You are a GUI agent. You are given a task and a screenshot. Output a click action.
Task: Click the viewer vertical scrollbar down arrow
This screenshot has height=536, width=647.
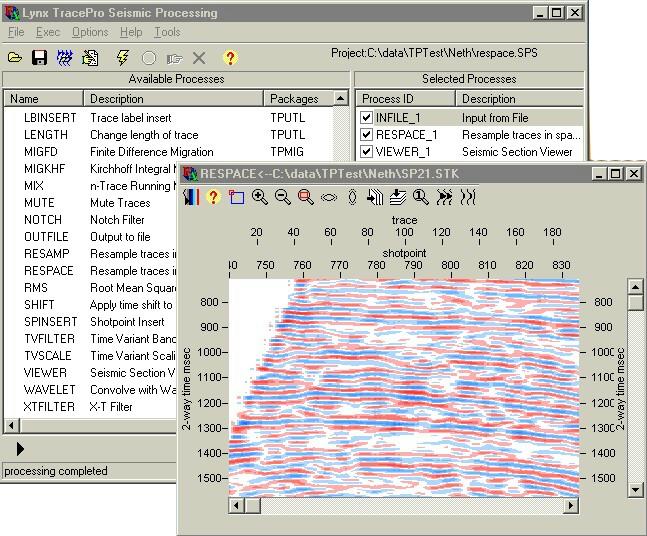click(x=635, y=490)
